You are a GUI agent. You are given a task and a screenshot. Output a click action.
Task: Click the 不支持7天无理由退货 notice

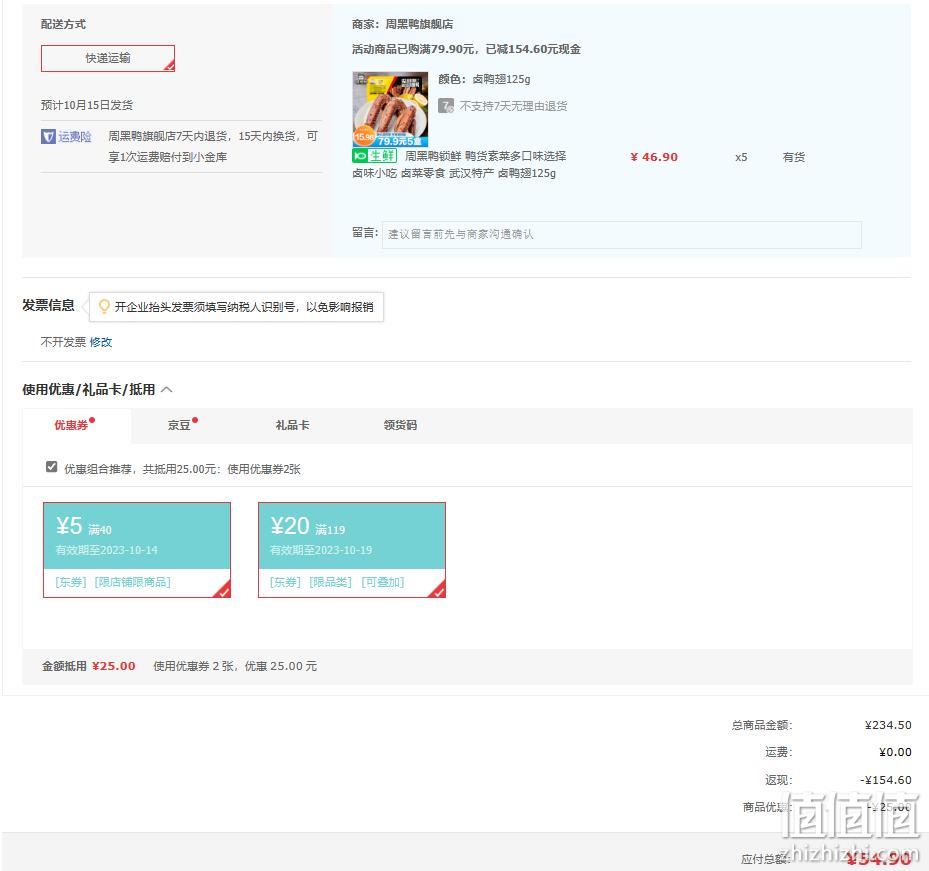[513, 106]
